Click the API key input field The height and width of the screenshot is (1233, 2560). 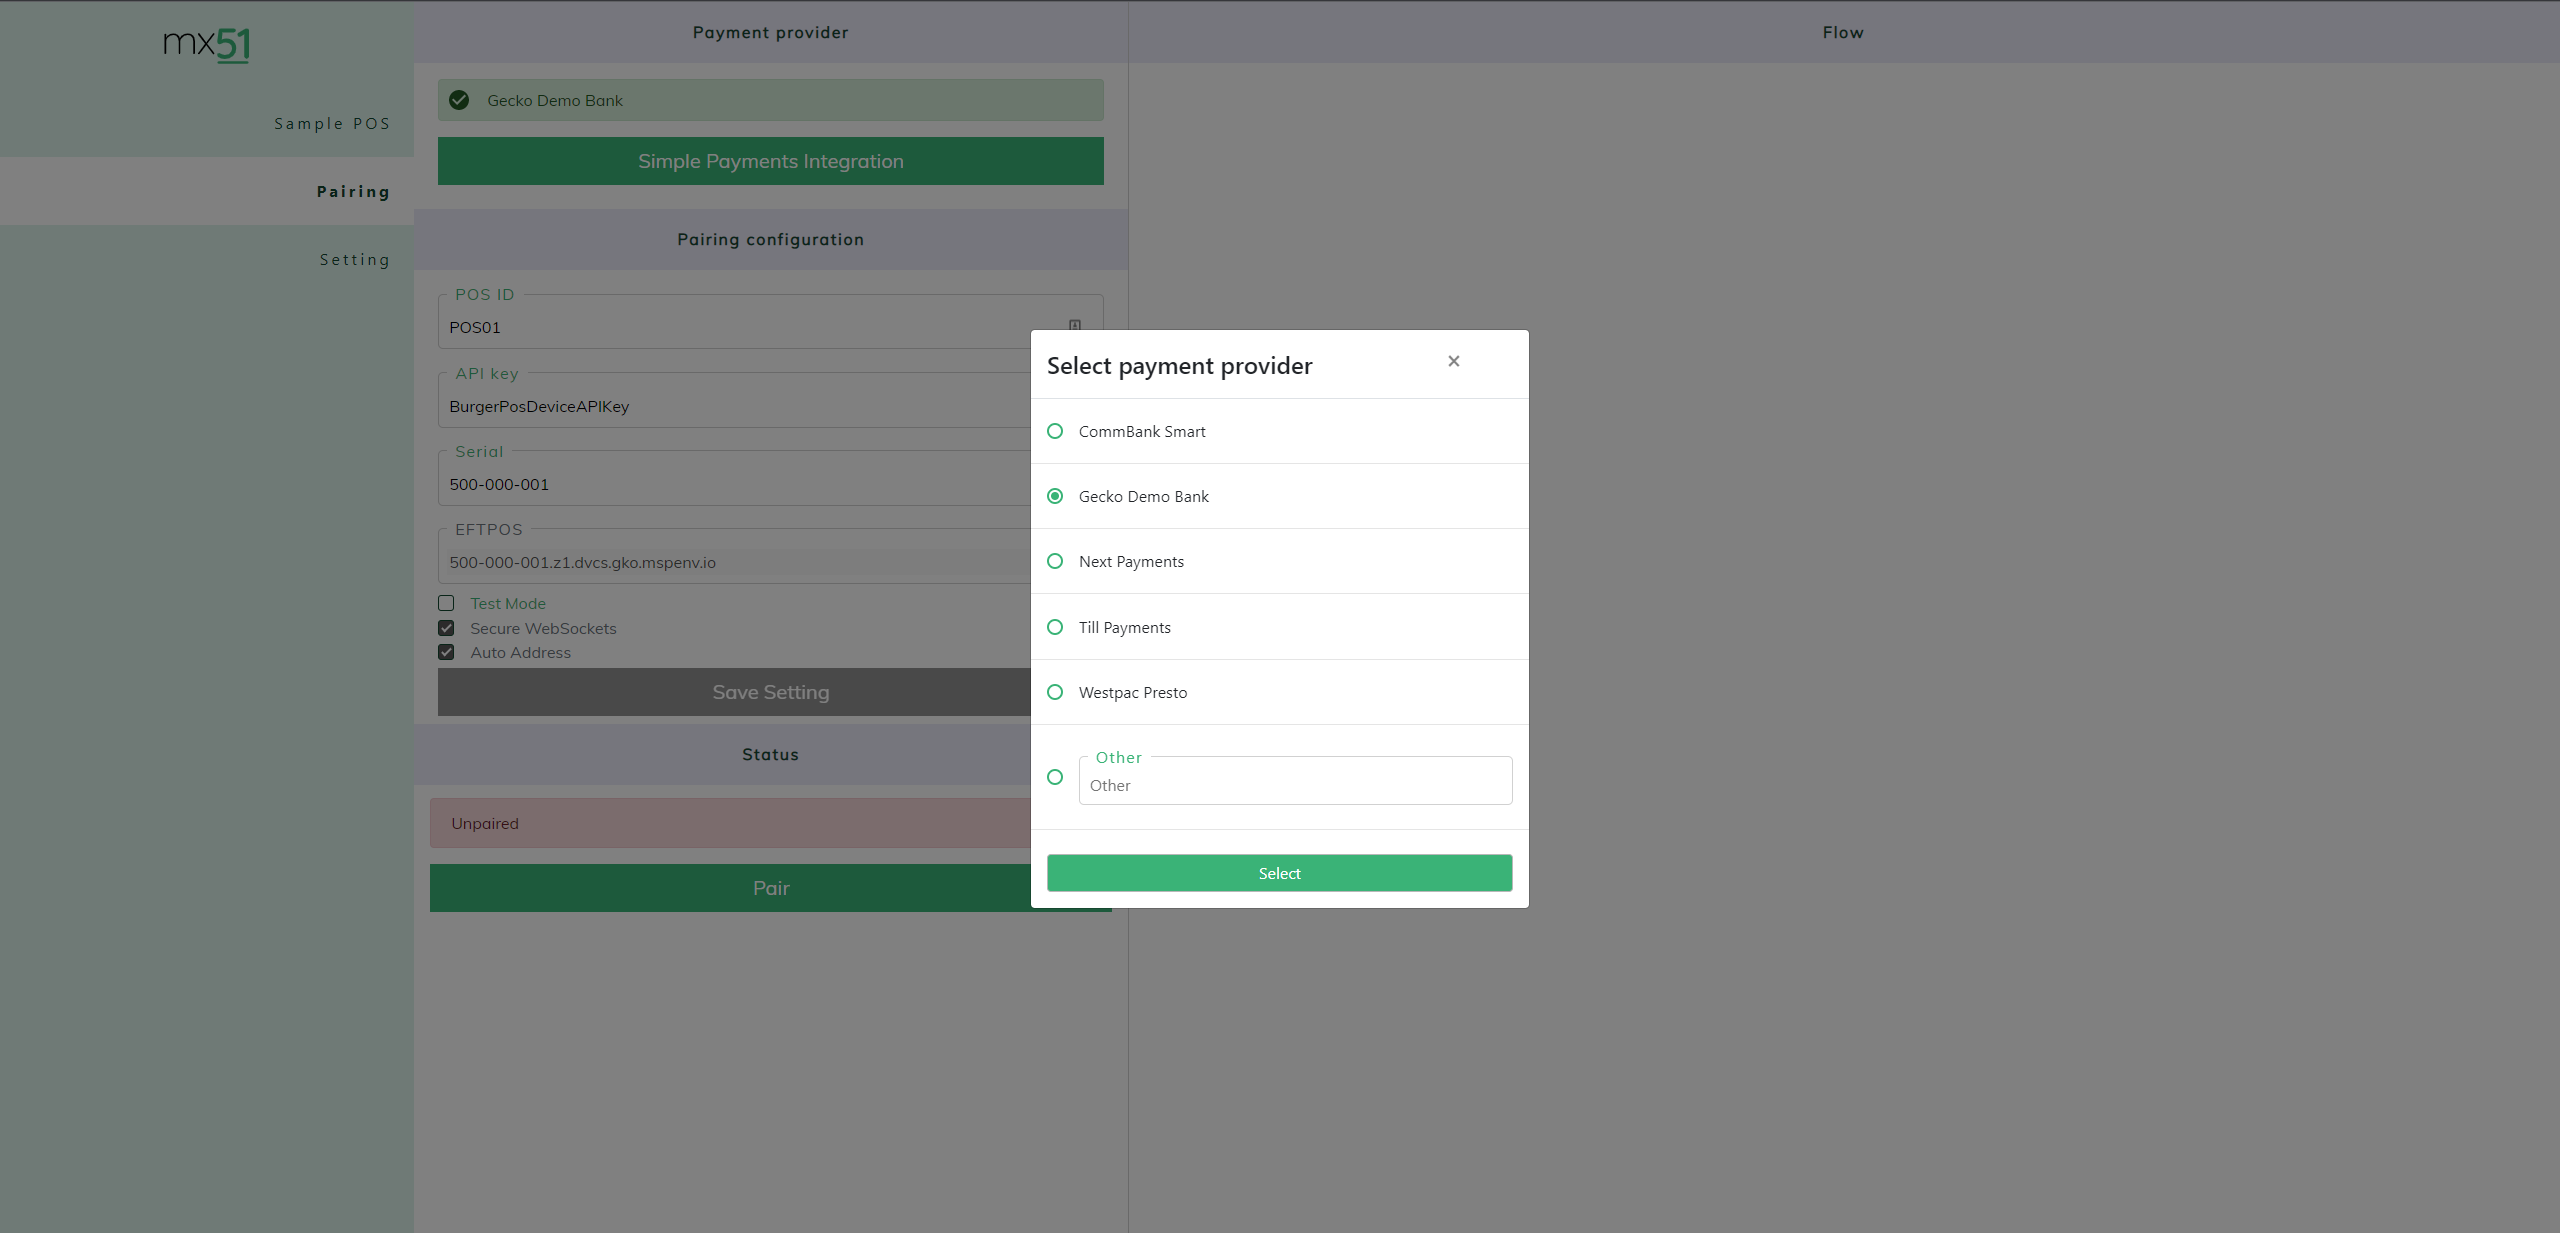coord(735,406)
